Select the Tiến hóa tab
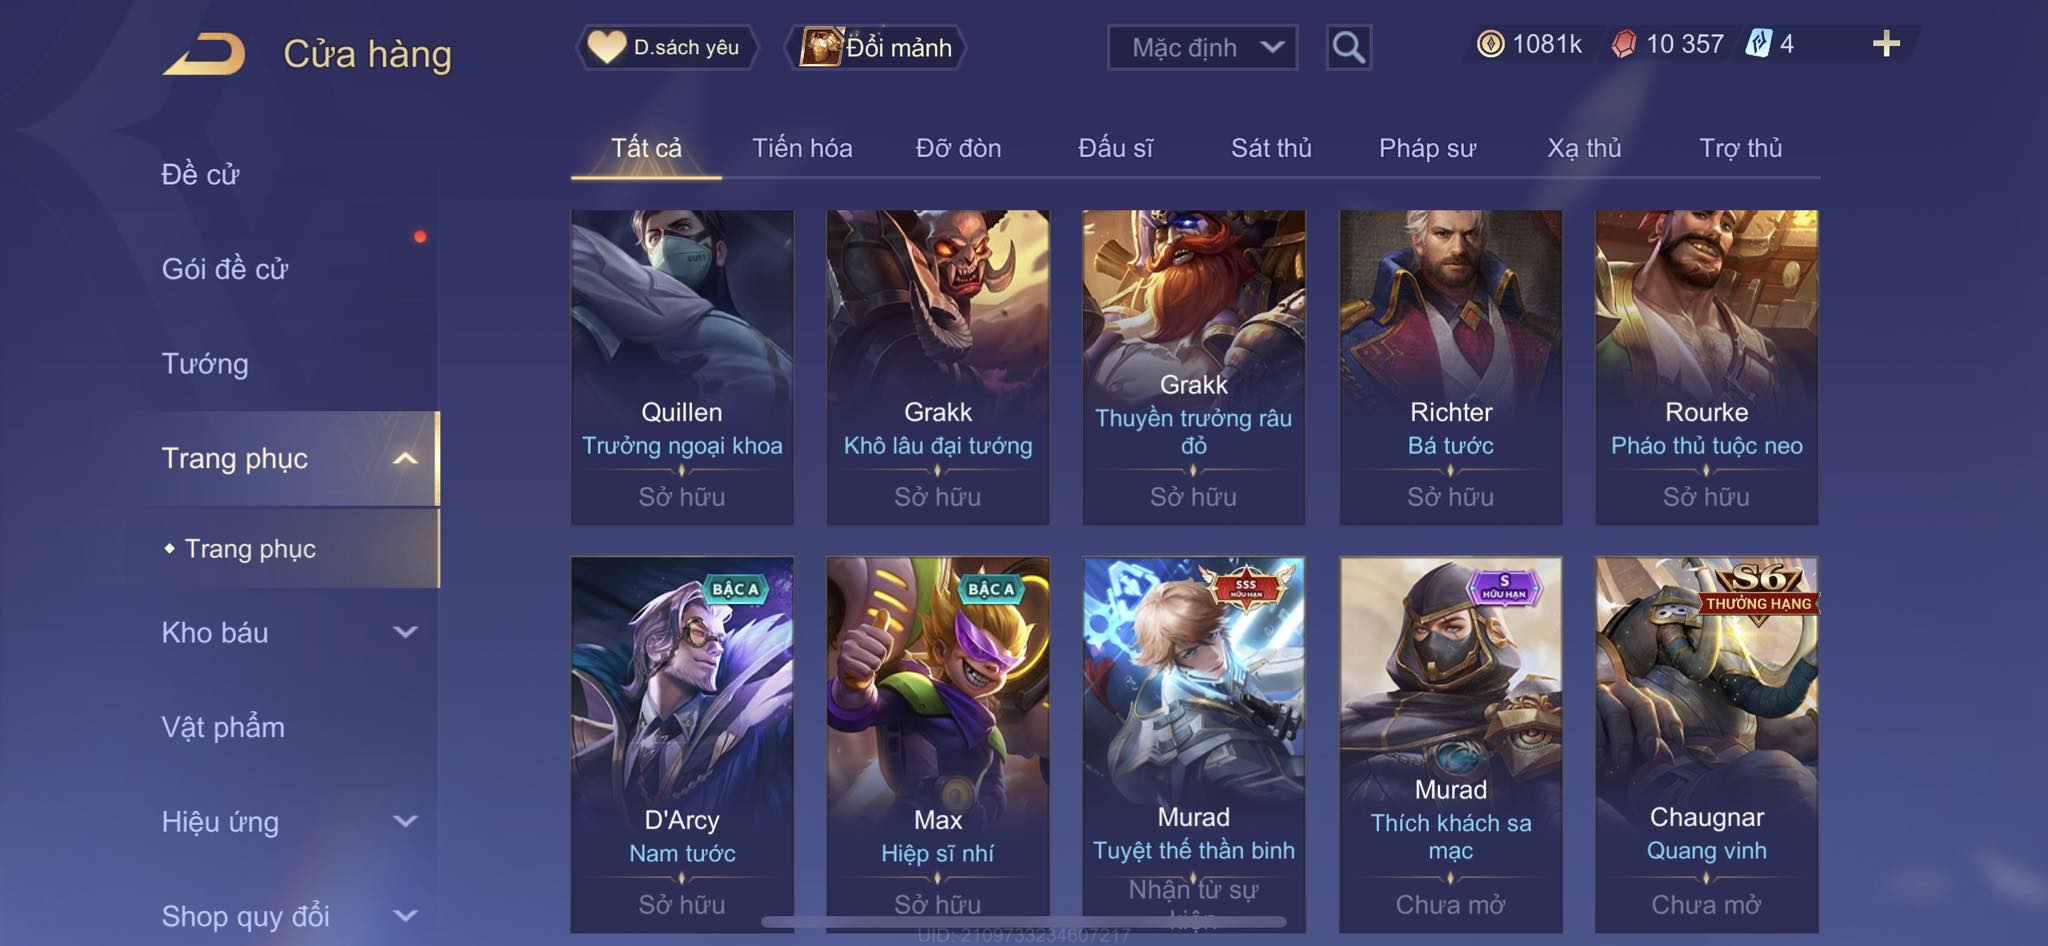Screen dimensions: 2048x946 click(802, 148)
